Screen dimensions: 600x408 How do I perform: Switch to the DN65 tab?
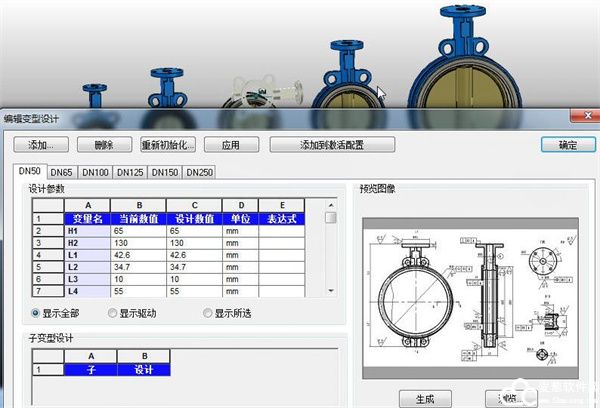click(62, 172)
